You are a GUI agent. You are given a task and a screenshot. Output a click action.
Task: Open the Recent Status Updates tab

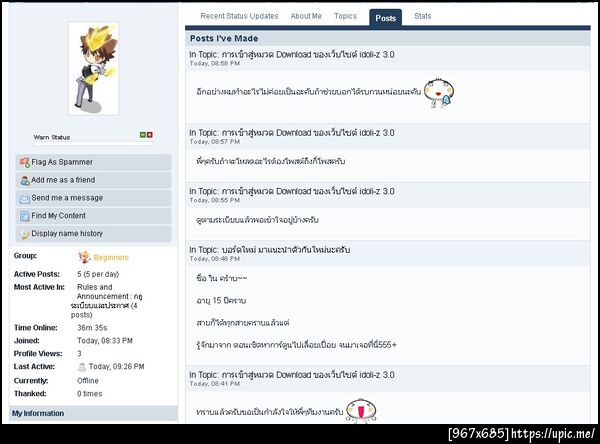coord(239,16)
